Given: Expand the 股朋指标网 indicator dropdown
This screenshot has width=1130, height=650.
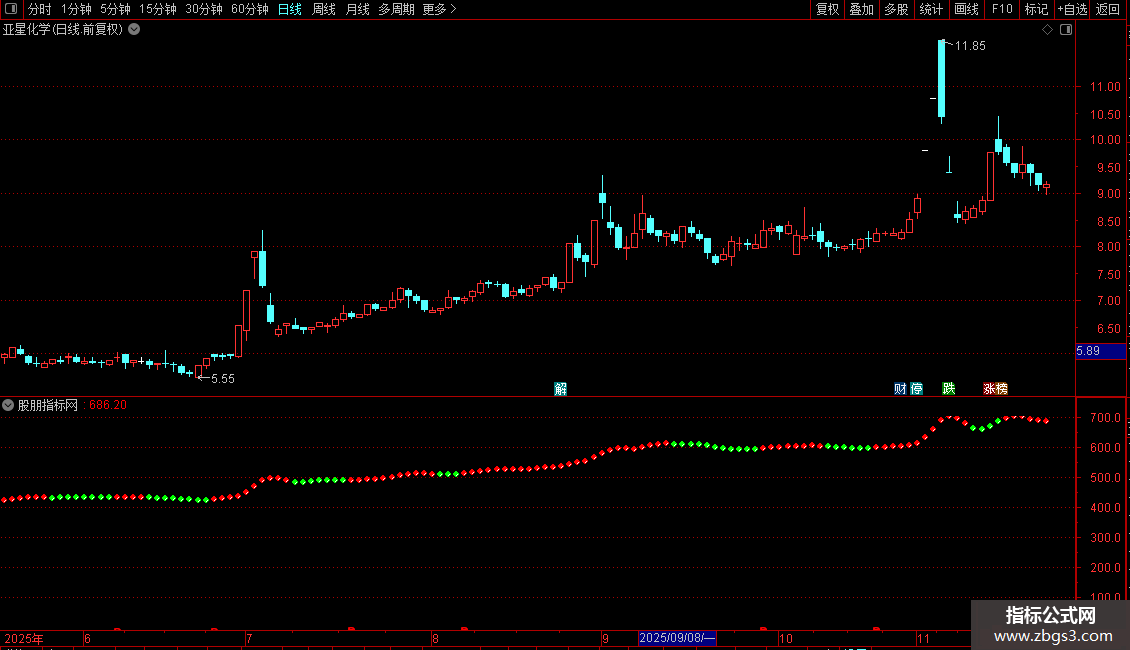Looking at the screenshot, I should [8, 406].
